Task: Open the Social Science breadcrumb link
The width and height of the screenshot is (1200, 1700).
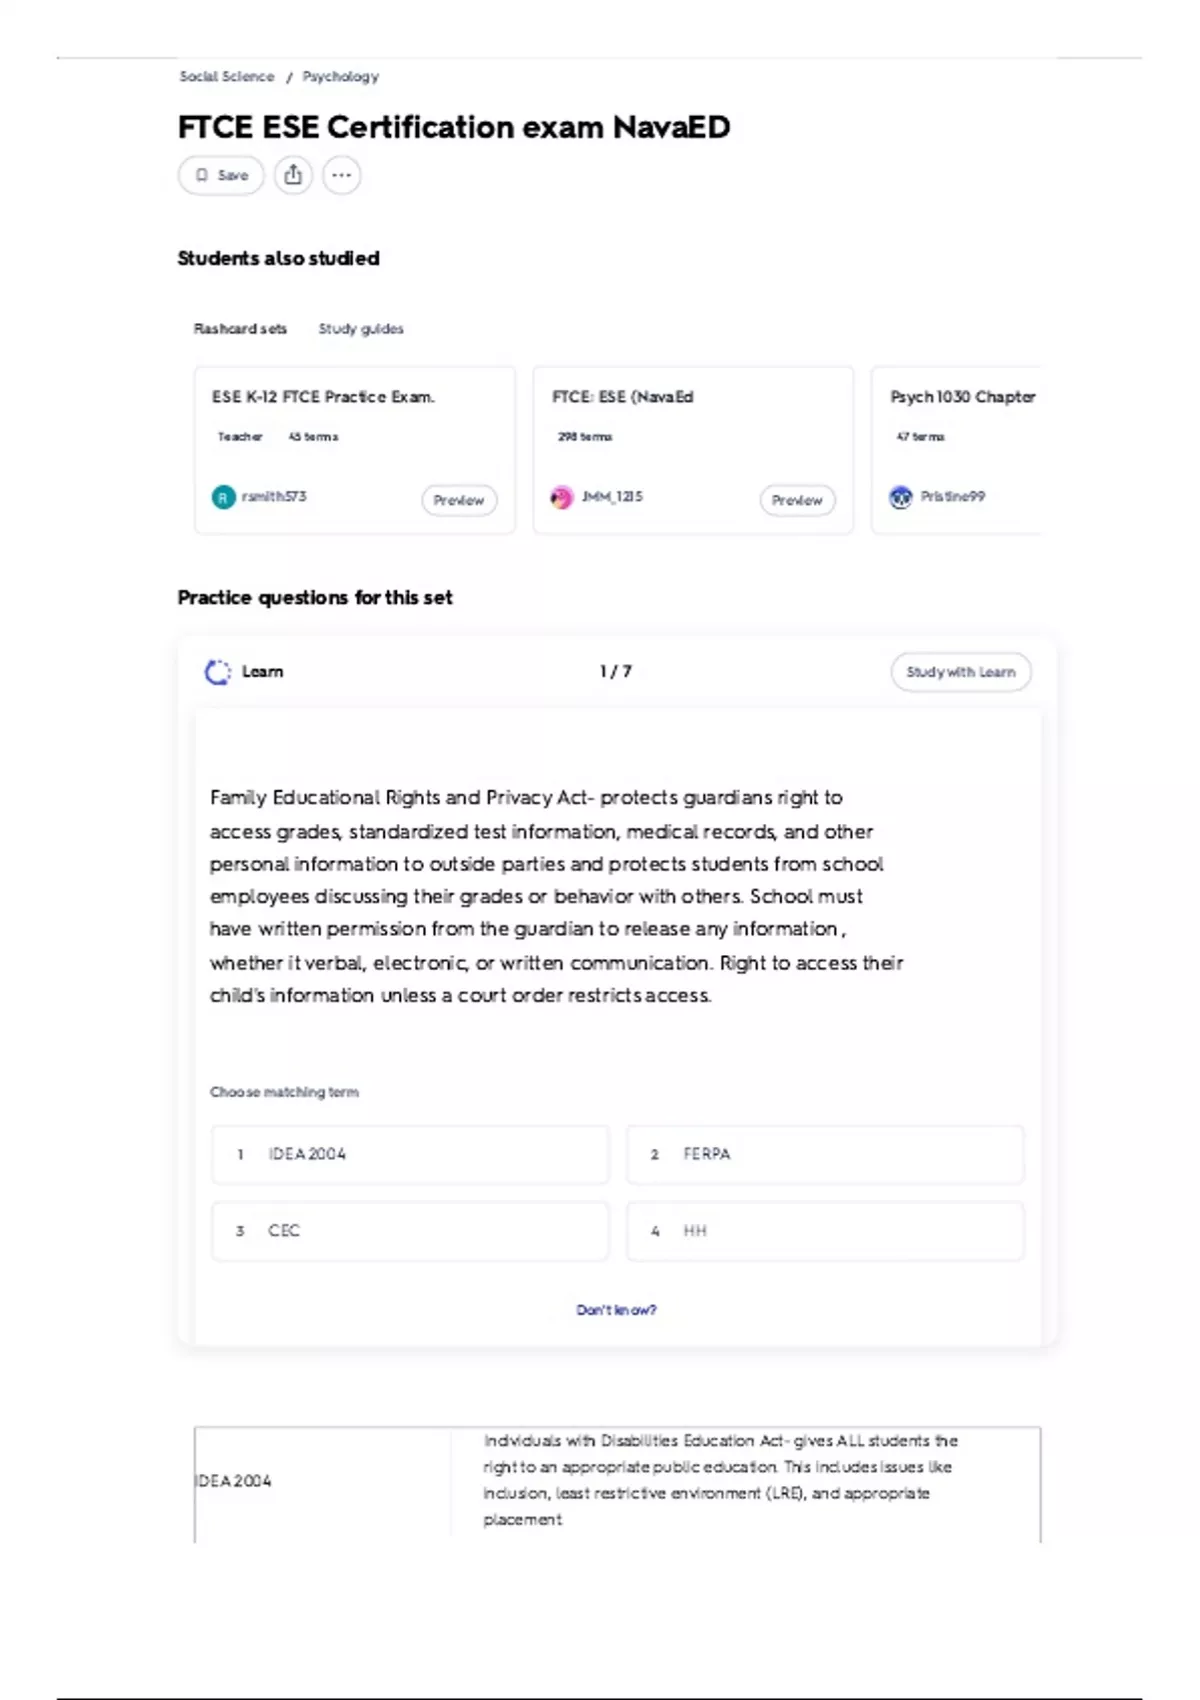Action: (227, 76)
